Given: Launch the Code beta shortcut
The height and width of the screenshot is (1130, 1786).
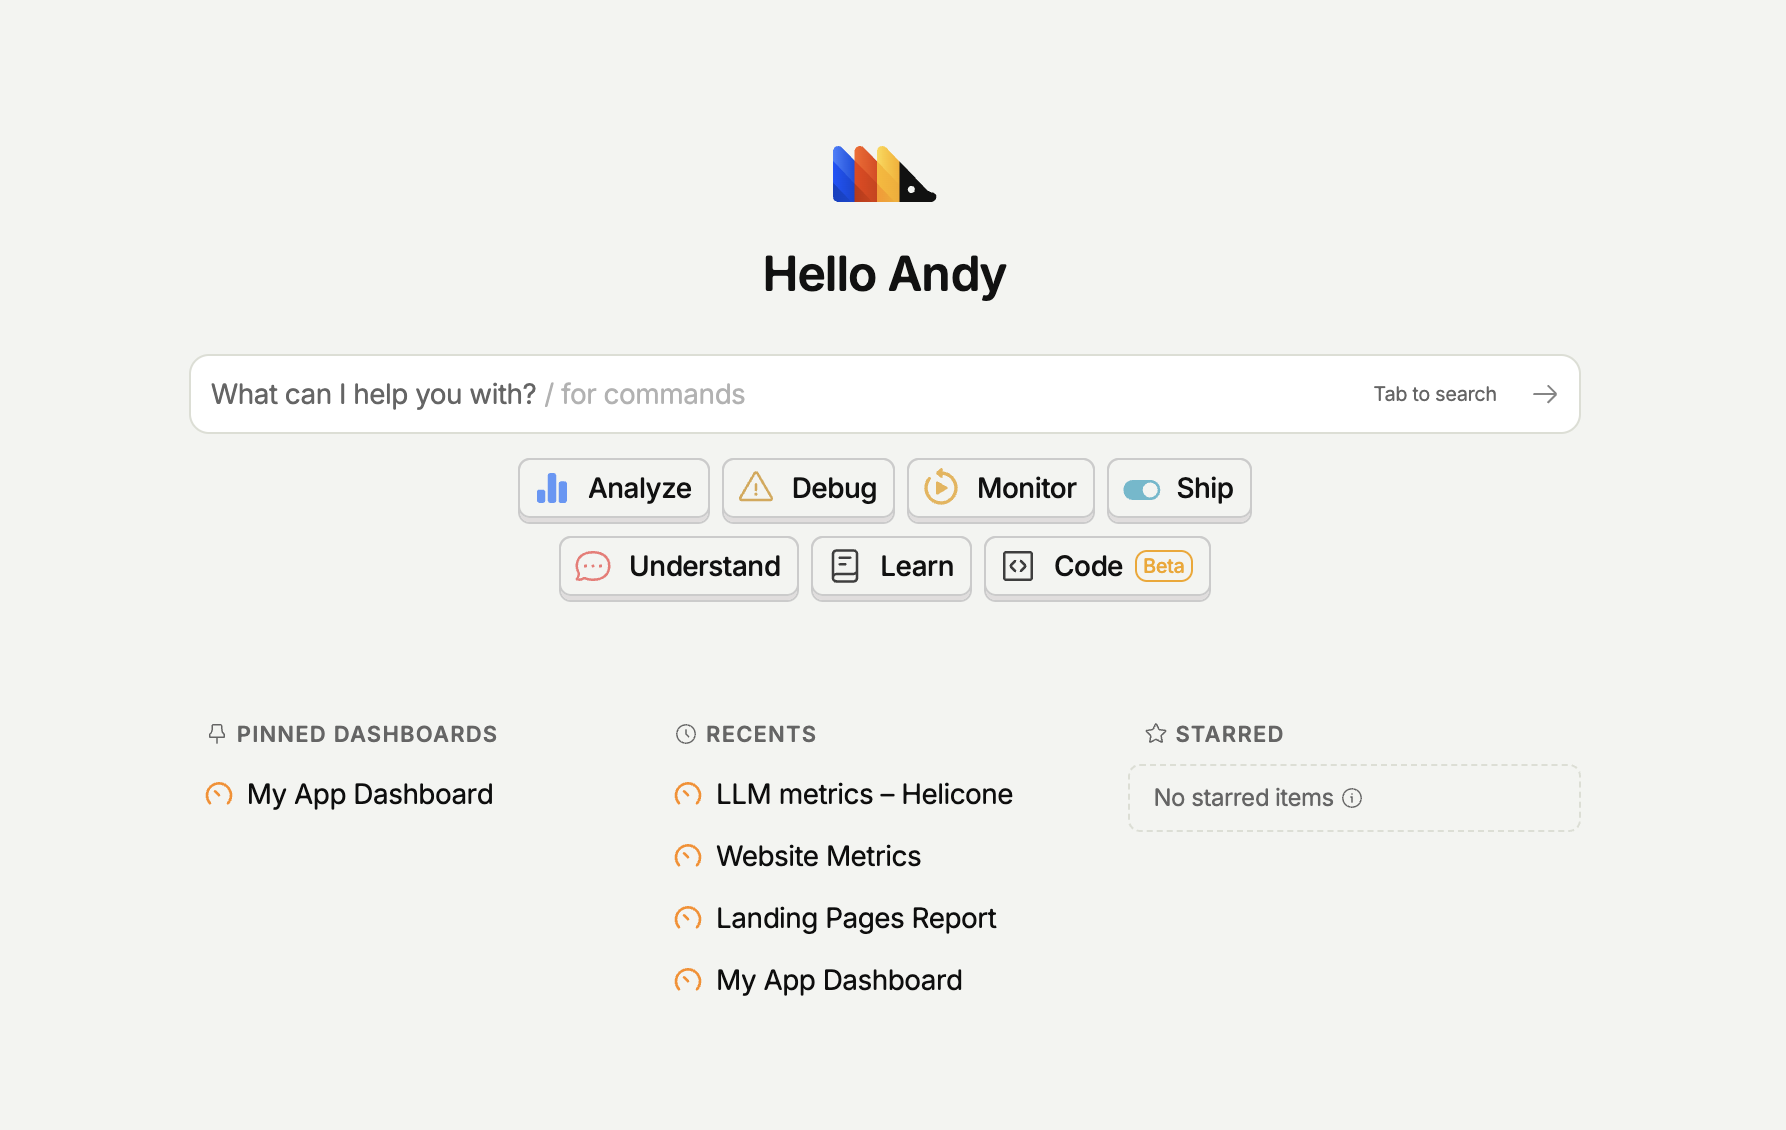Looking at the screenshot, I should 1097,567.
